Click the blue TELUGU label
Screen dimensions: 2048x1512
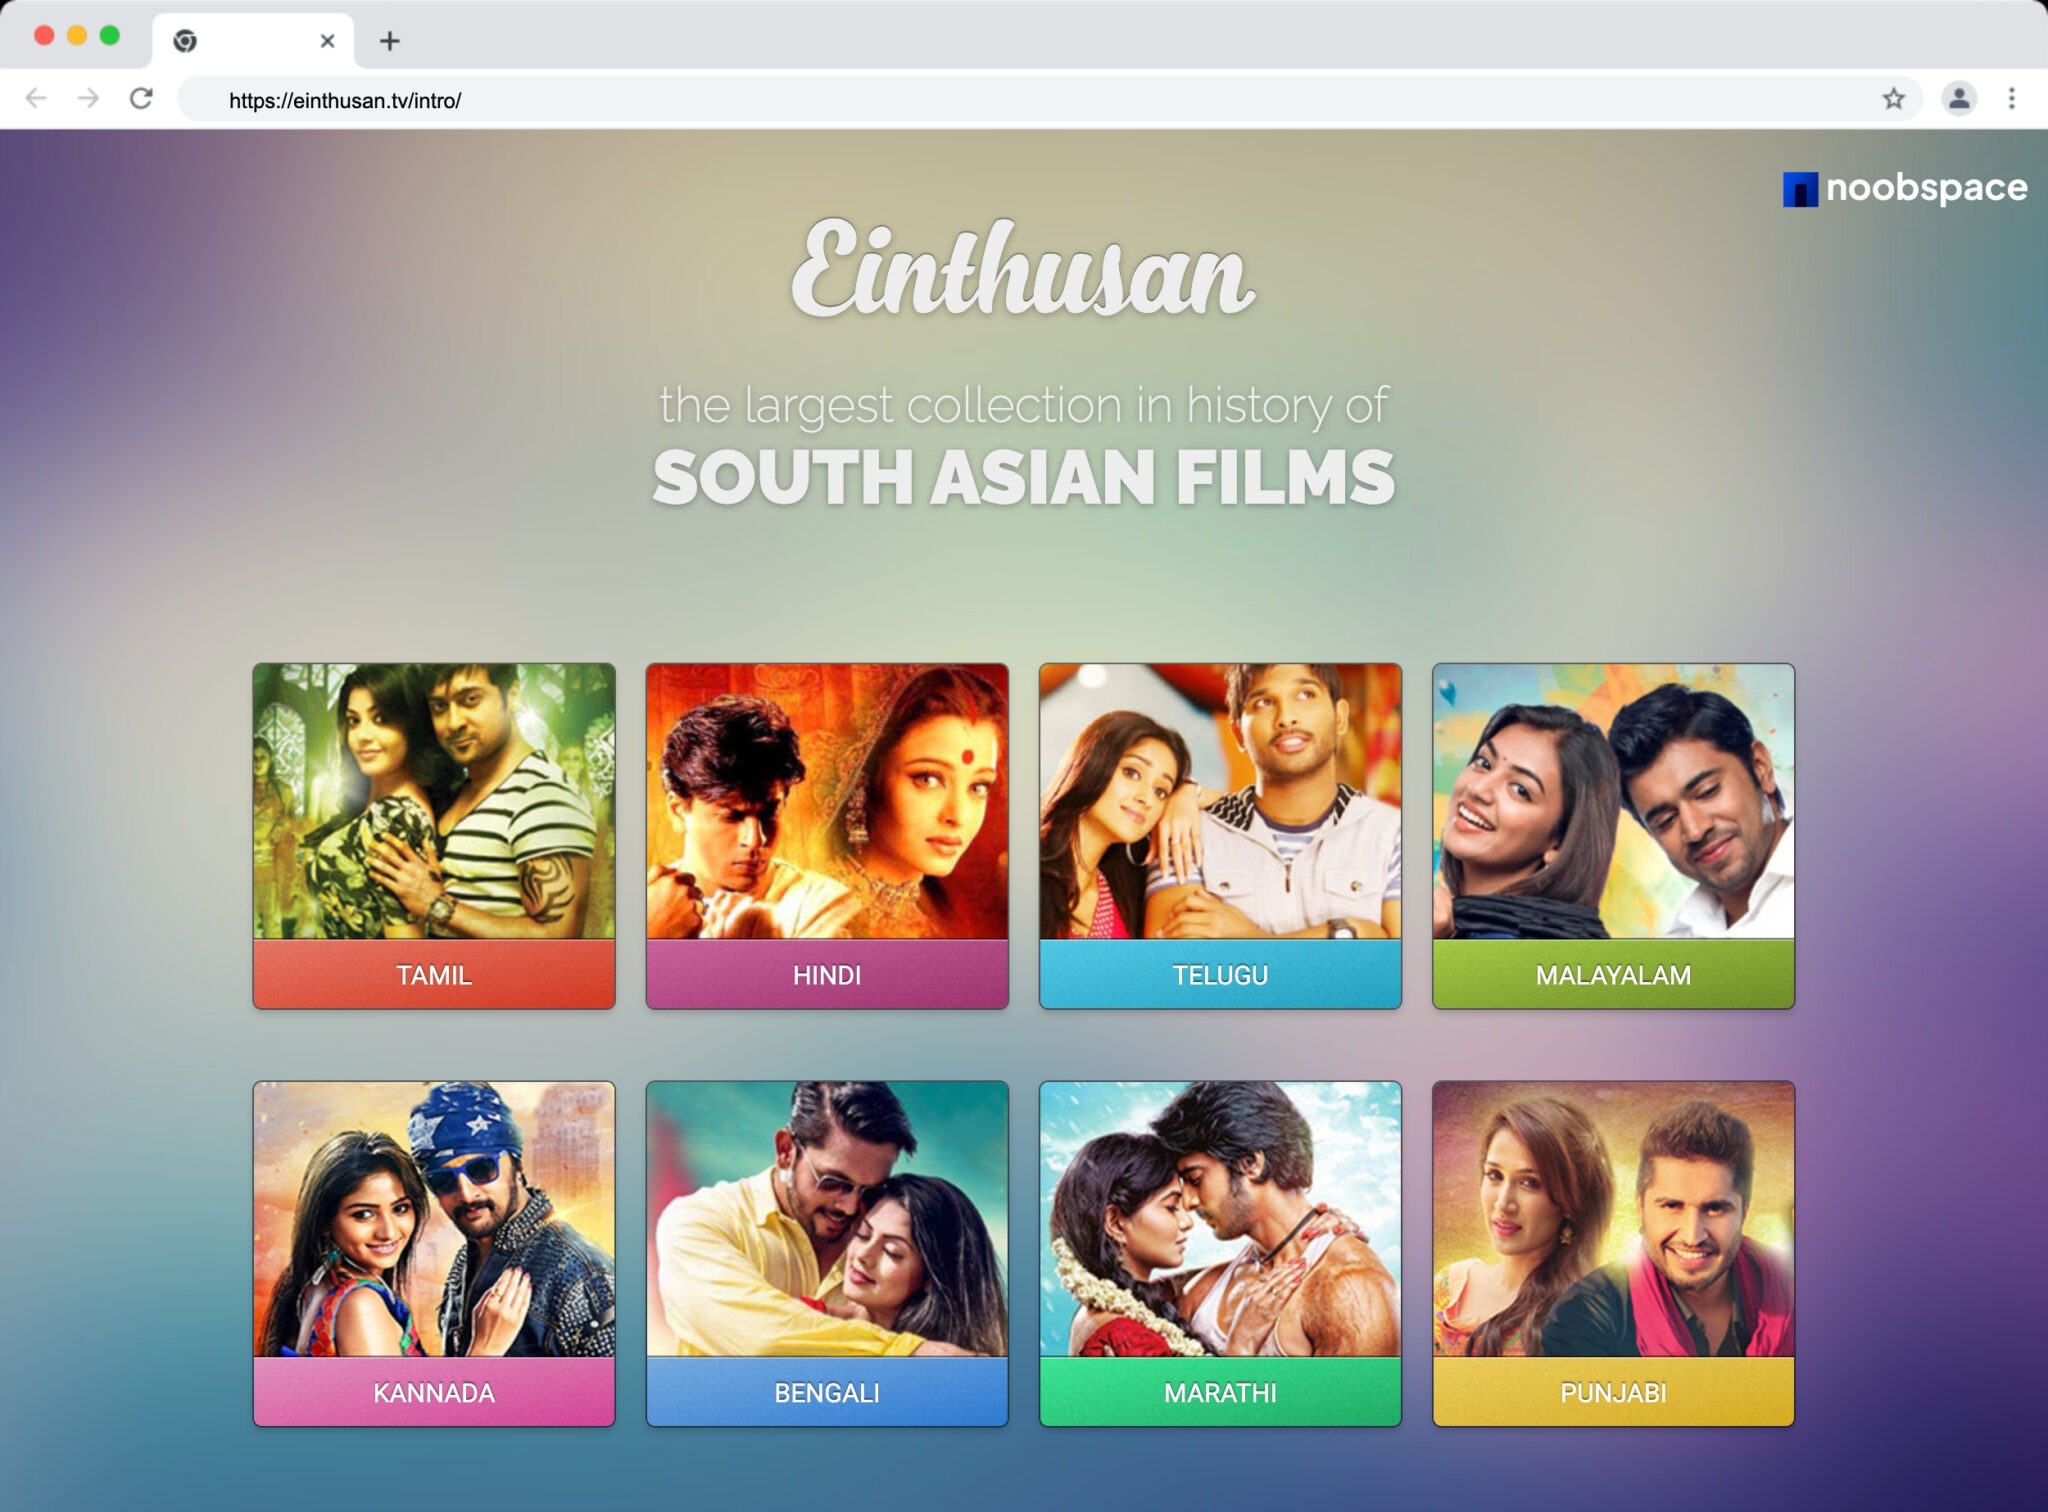[x=1220, y=974]
